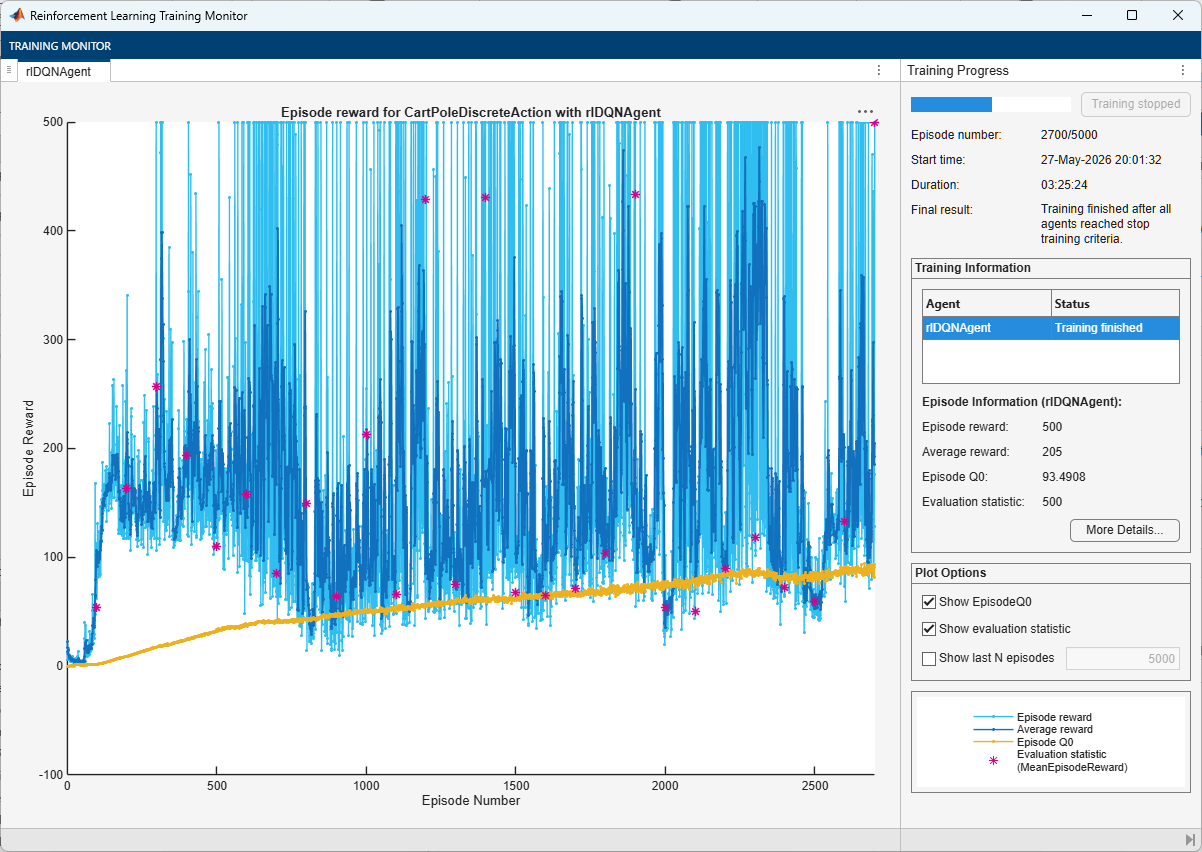Click the final evaluation marker at episode 2700
Image resolution: width=1202 pixels, height=852 pixels.
tap(874, 123)
